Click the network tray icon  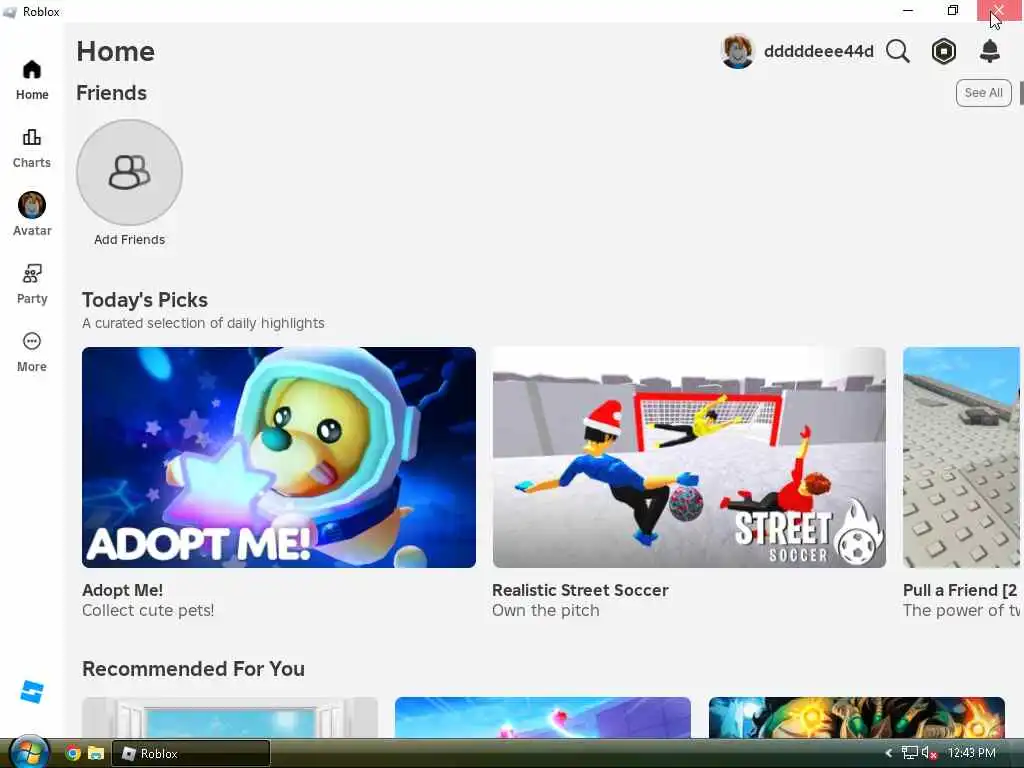[x=909, y=753]
